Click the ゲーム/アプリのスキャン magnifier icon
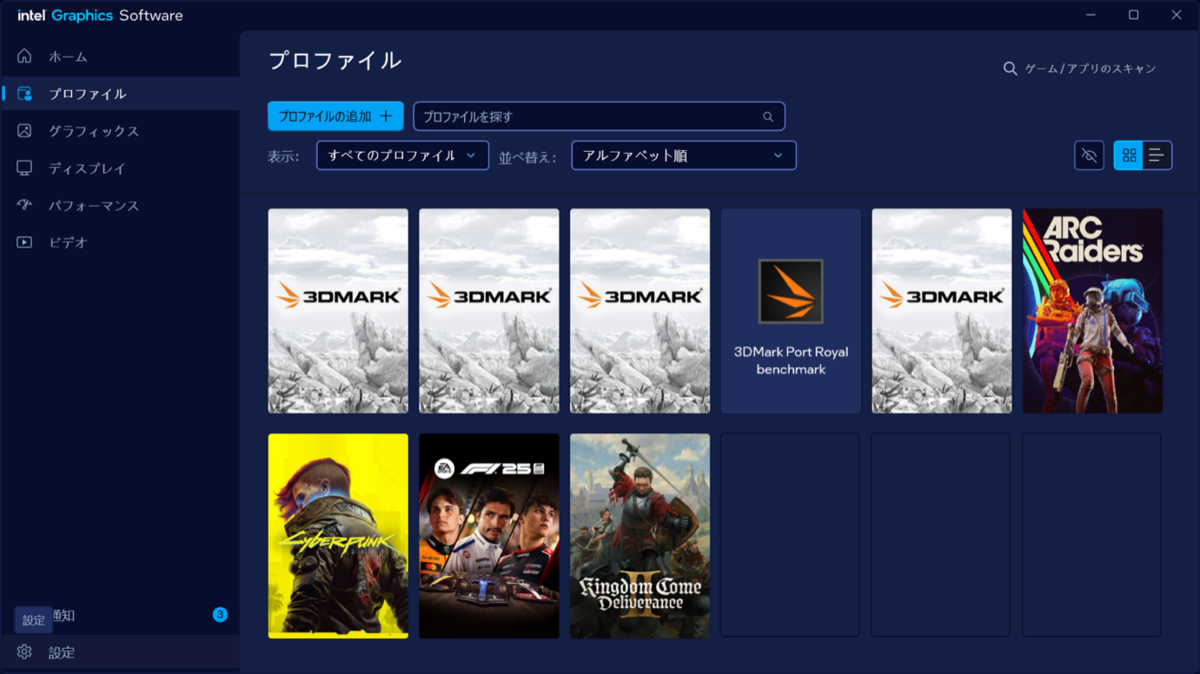The height and width of the screenshot is (674, 1200). [x=1010, y=69]
